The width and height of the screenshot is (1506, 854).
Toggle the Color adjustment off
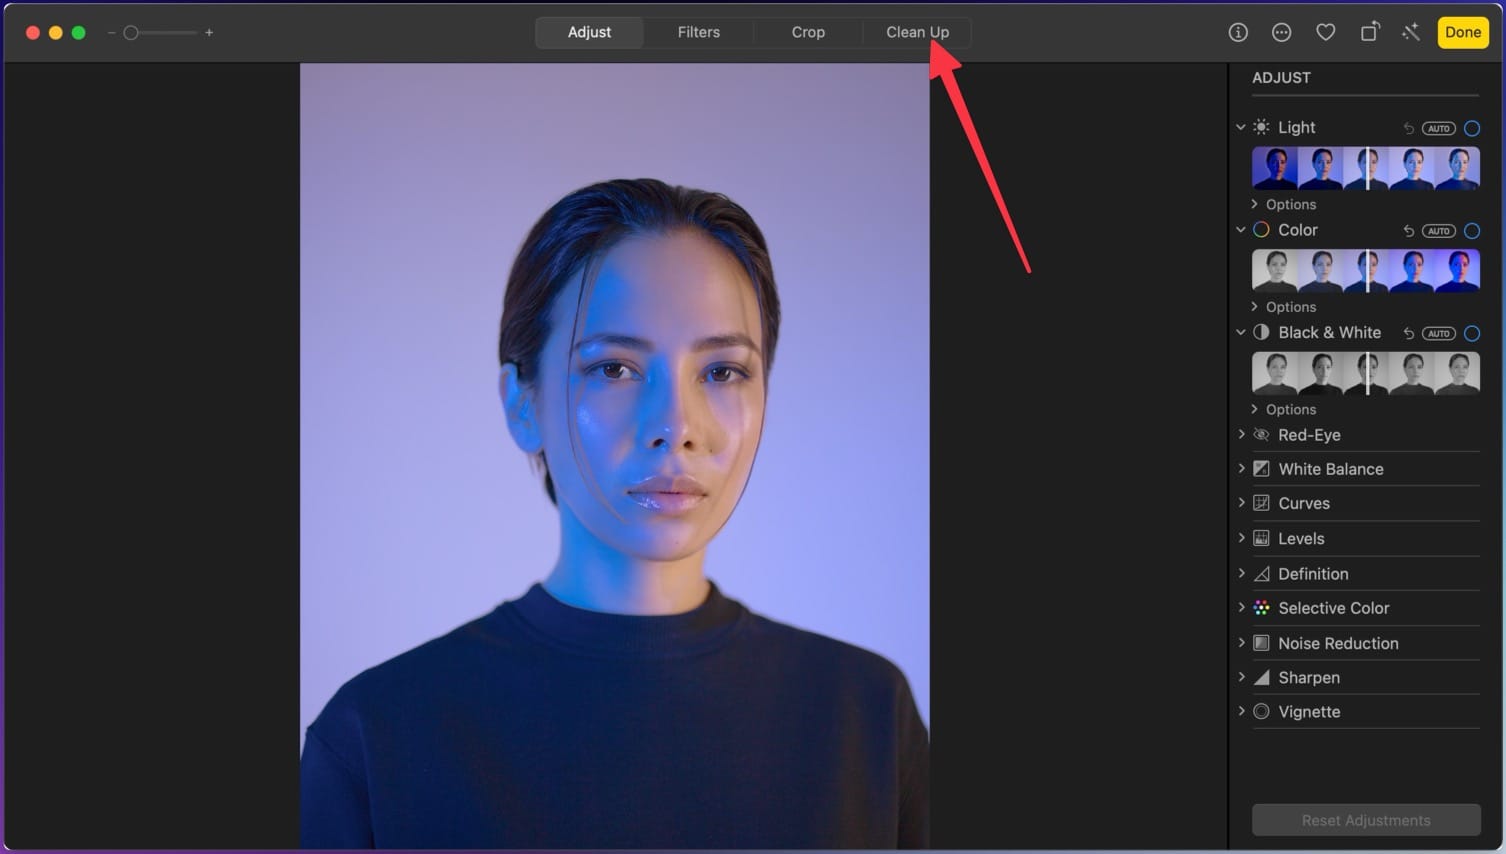(1471, 230)
